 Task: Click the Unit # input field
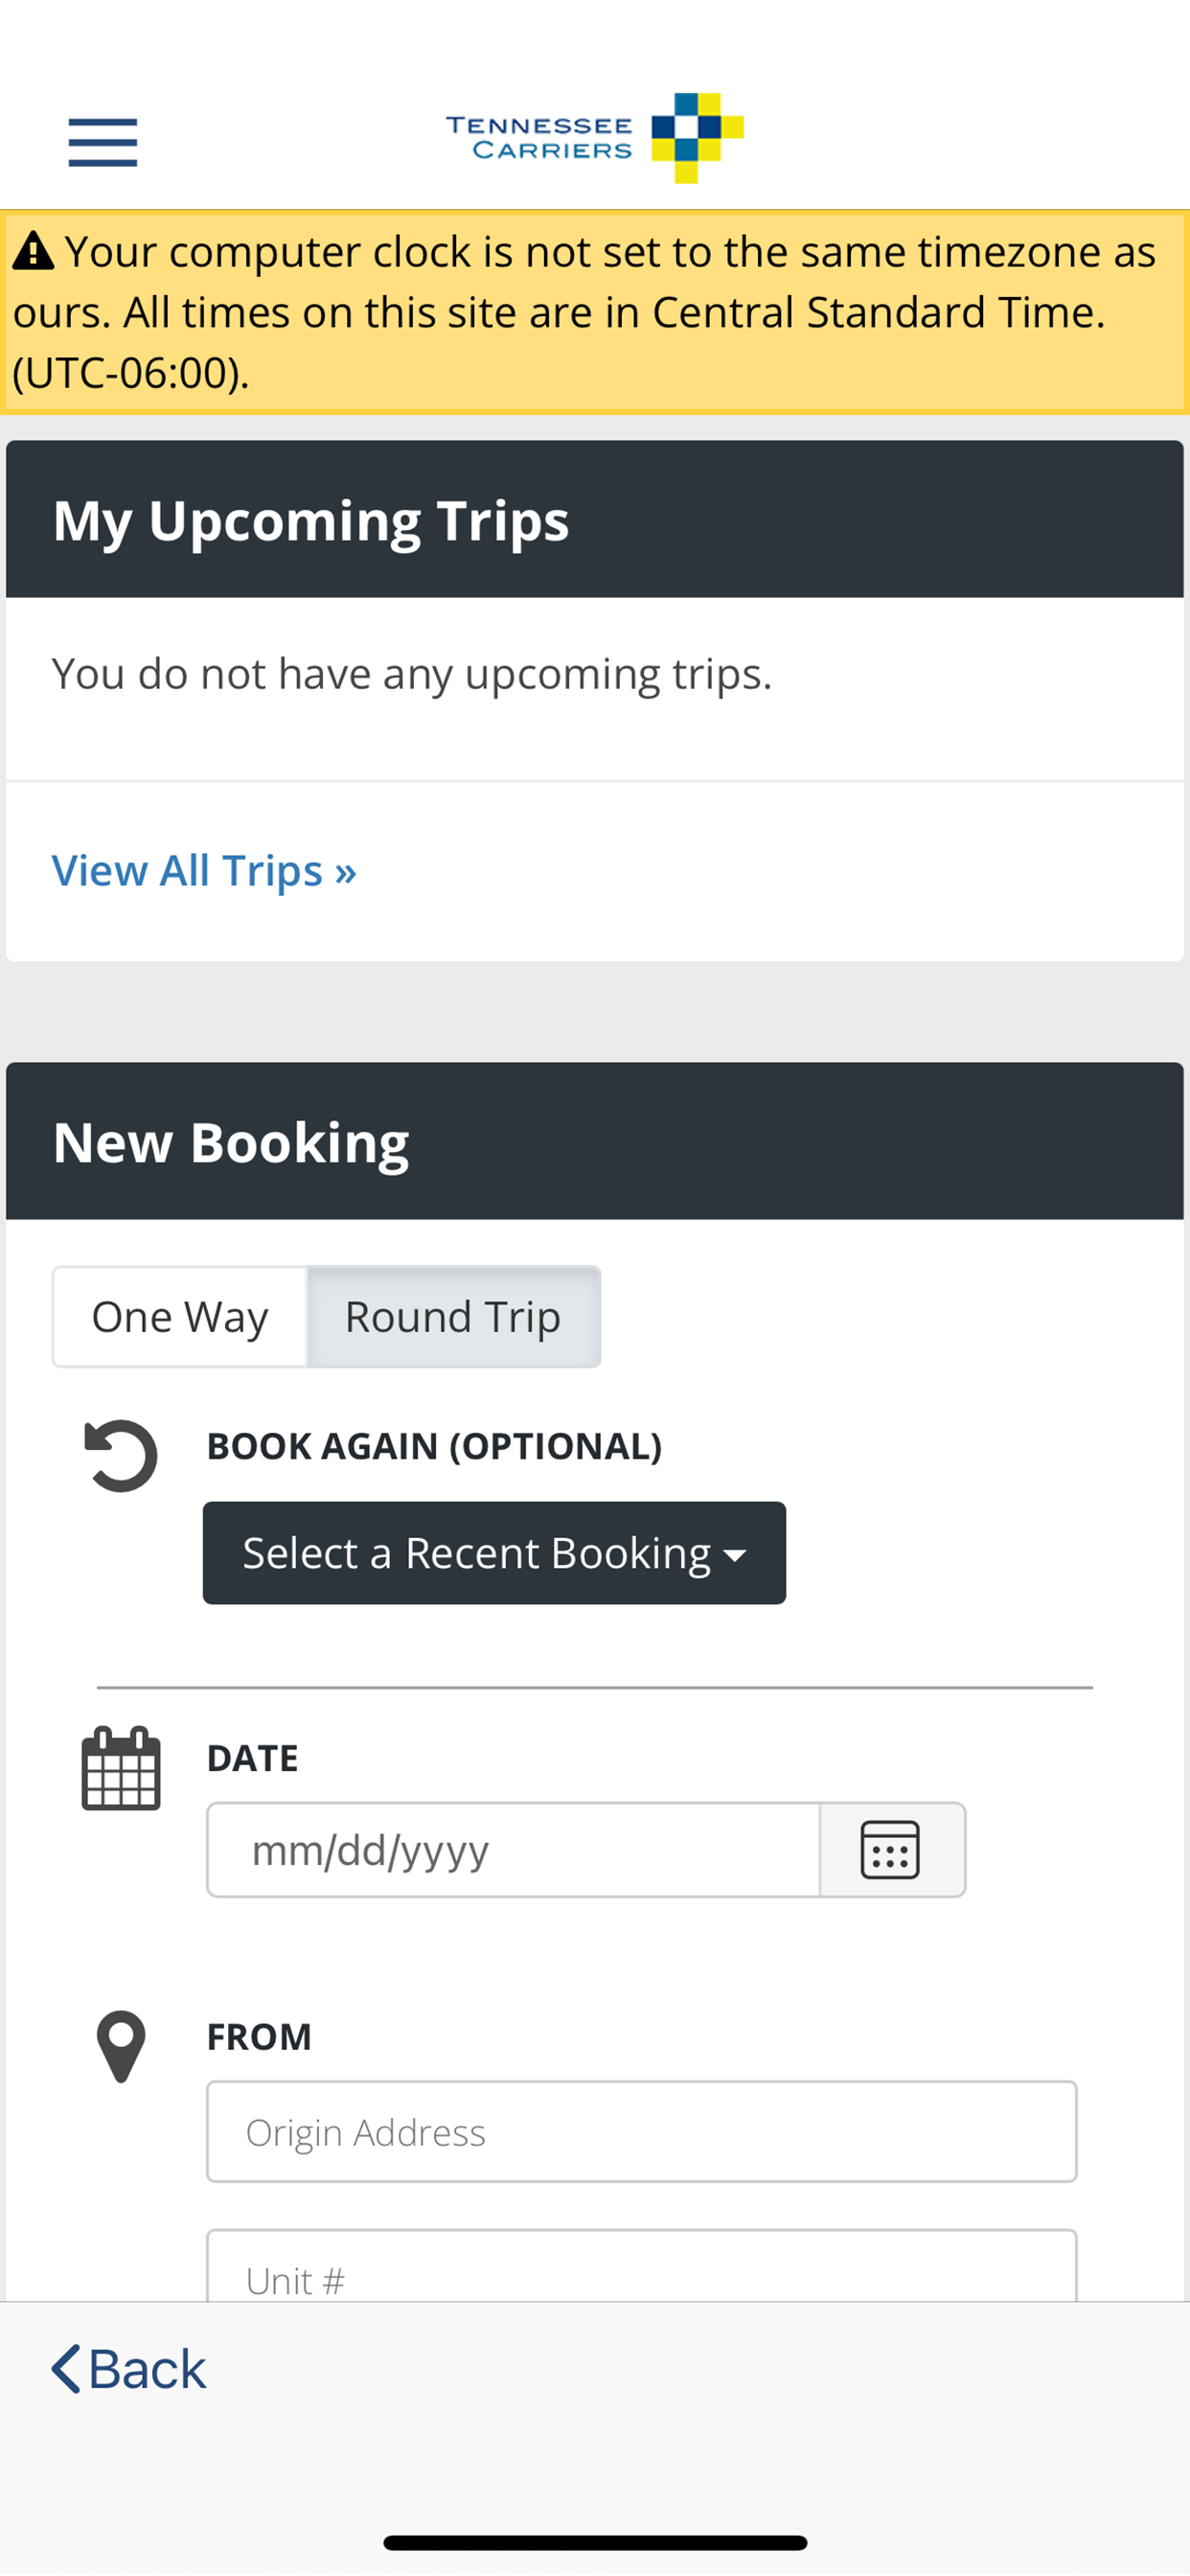(641, 2266)
